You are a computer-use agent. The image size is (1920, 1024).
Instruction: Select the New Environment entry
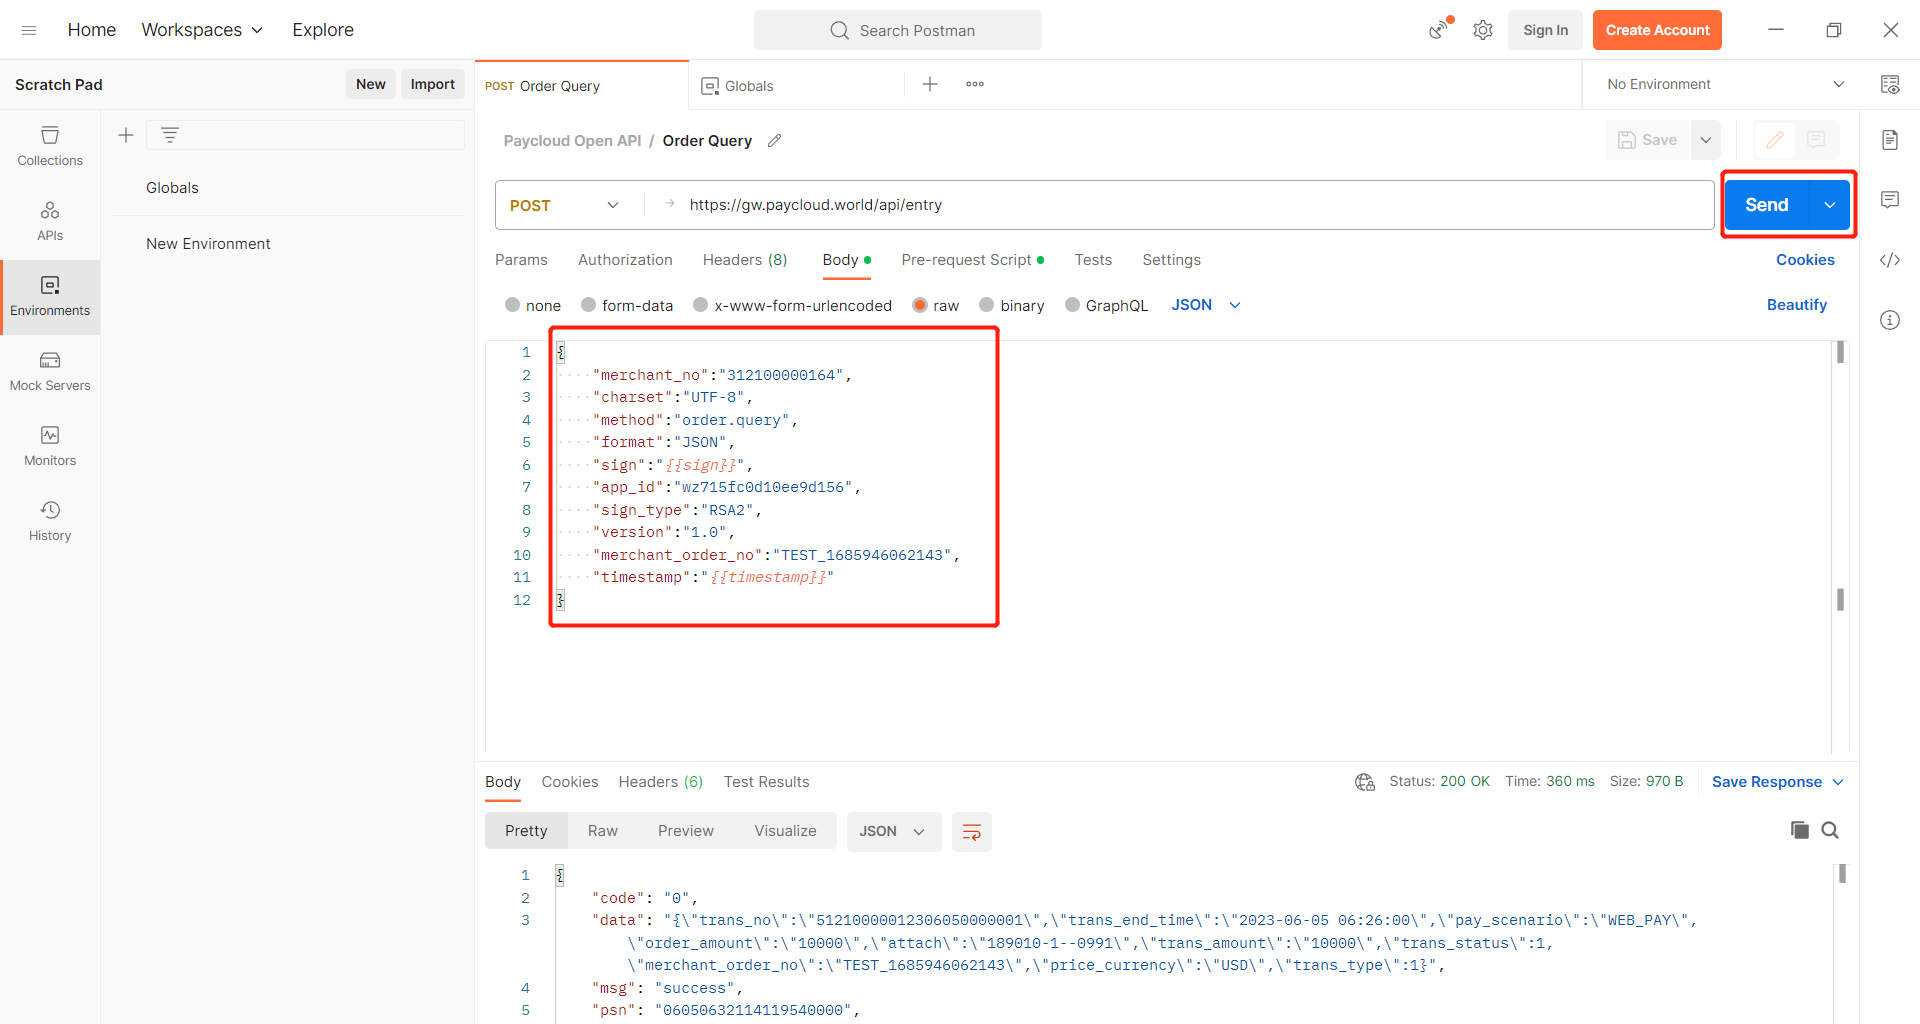coord(208,244)
